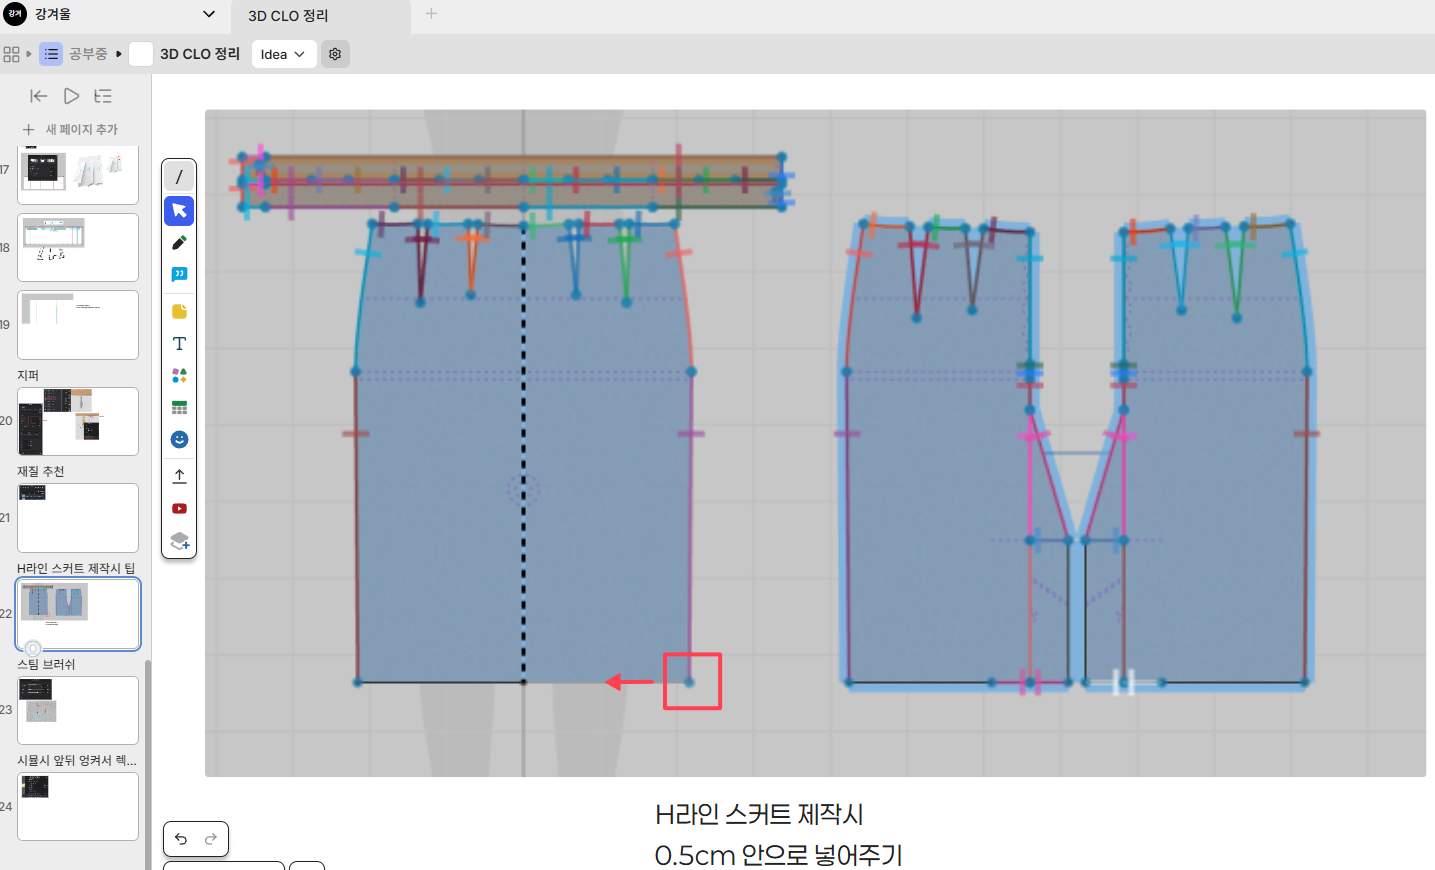This screenshot has width=1435, height=870.
Task: Choose the Text tool
Action: click(179, 344)
